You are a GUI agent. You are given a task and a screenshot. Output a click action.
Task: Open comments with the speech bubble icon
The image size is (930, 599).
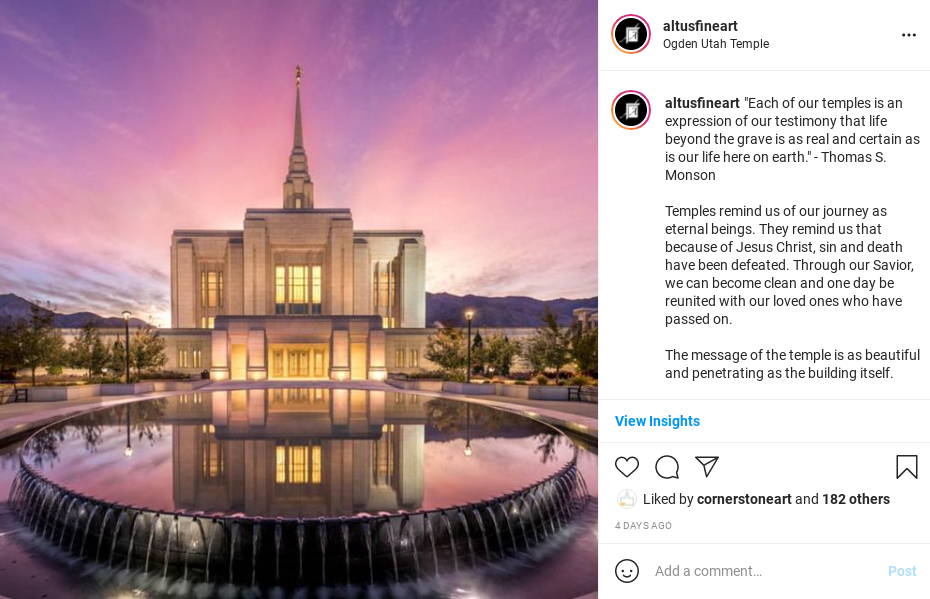pyautogui.click(x=667, y=467)
